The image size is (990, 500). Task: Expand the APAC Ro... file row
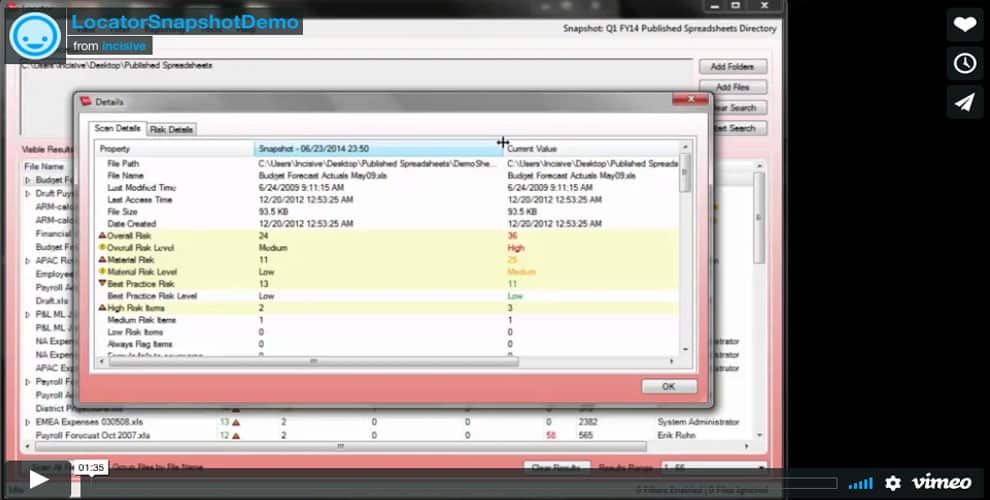pyautogui.click(x=27, y=261)
